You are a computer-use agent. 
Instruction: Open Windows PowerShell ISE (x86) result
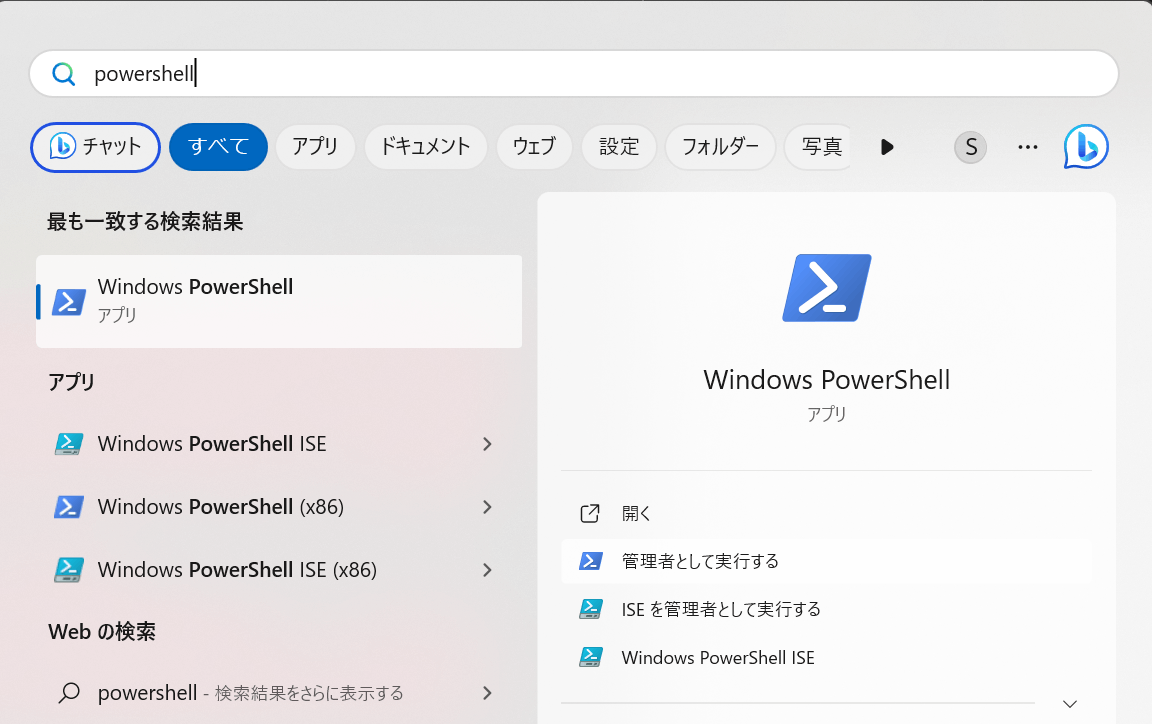(x=279, y=570)
